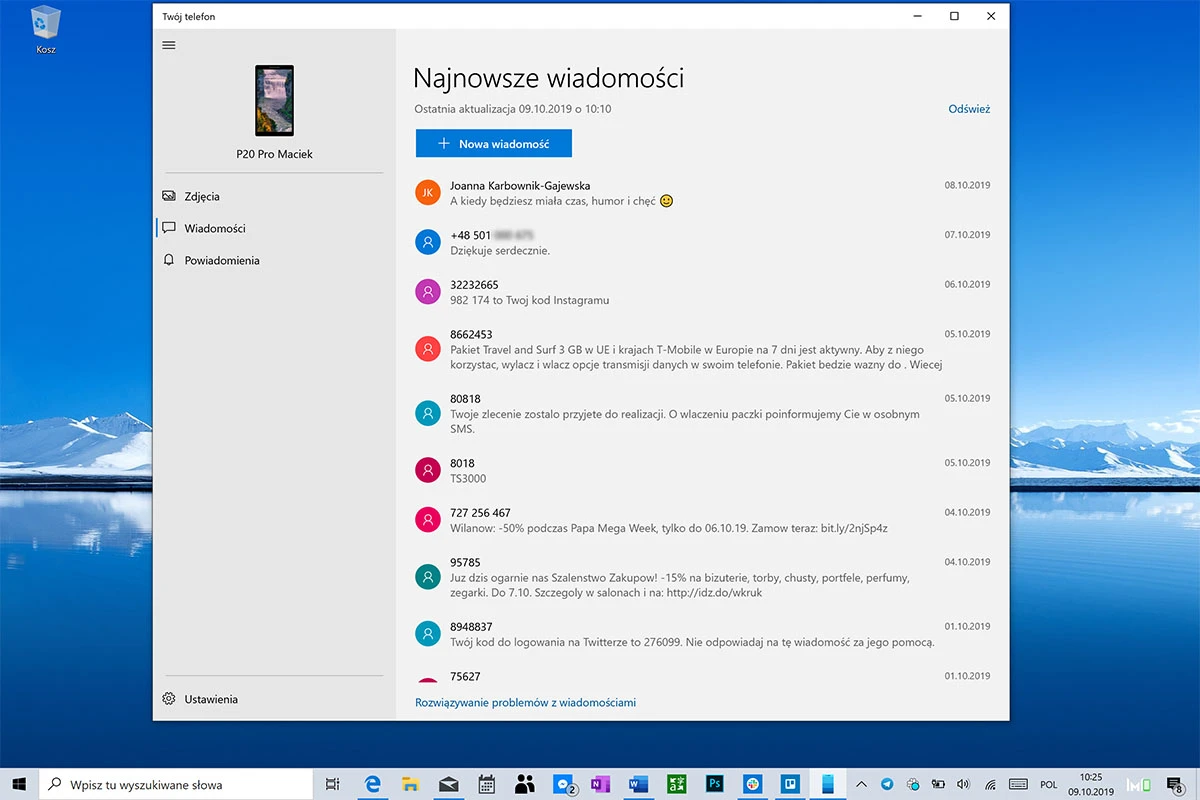
Task: Open Microsoft Word from the taskbar
Action: pyautogui.click(x=638, y=785)
